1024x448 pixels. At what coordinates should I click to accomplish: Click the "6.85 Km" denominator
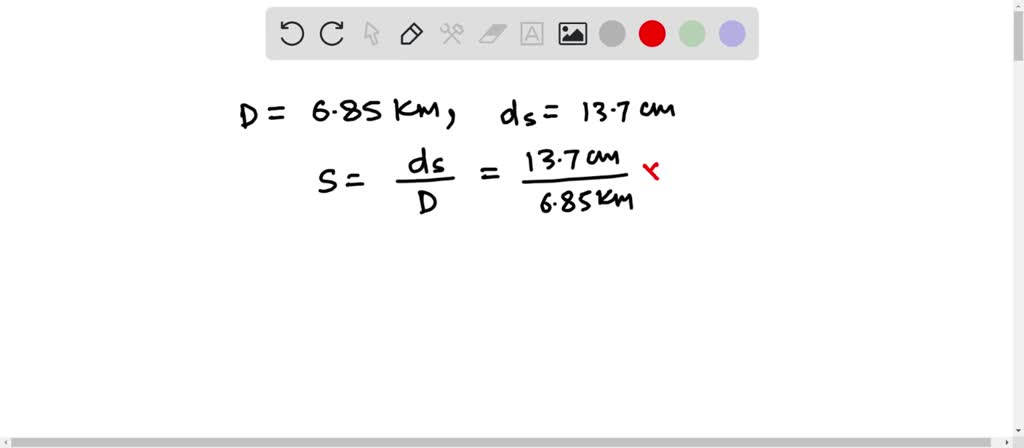pos(586,202)
